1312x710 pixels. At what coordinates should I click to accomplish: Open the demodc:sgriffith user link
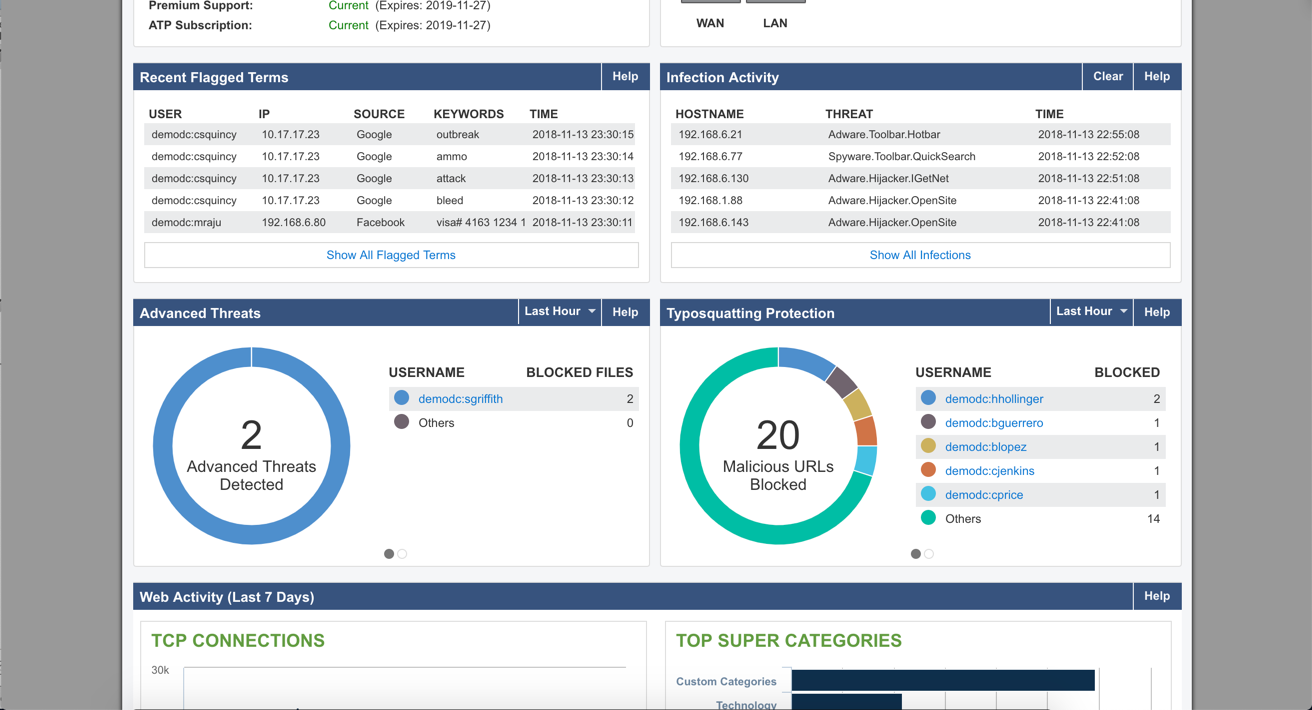pyautogui.click(x=460, y=399)
